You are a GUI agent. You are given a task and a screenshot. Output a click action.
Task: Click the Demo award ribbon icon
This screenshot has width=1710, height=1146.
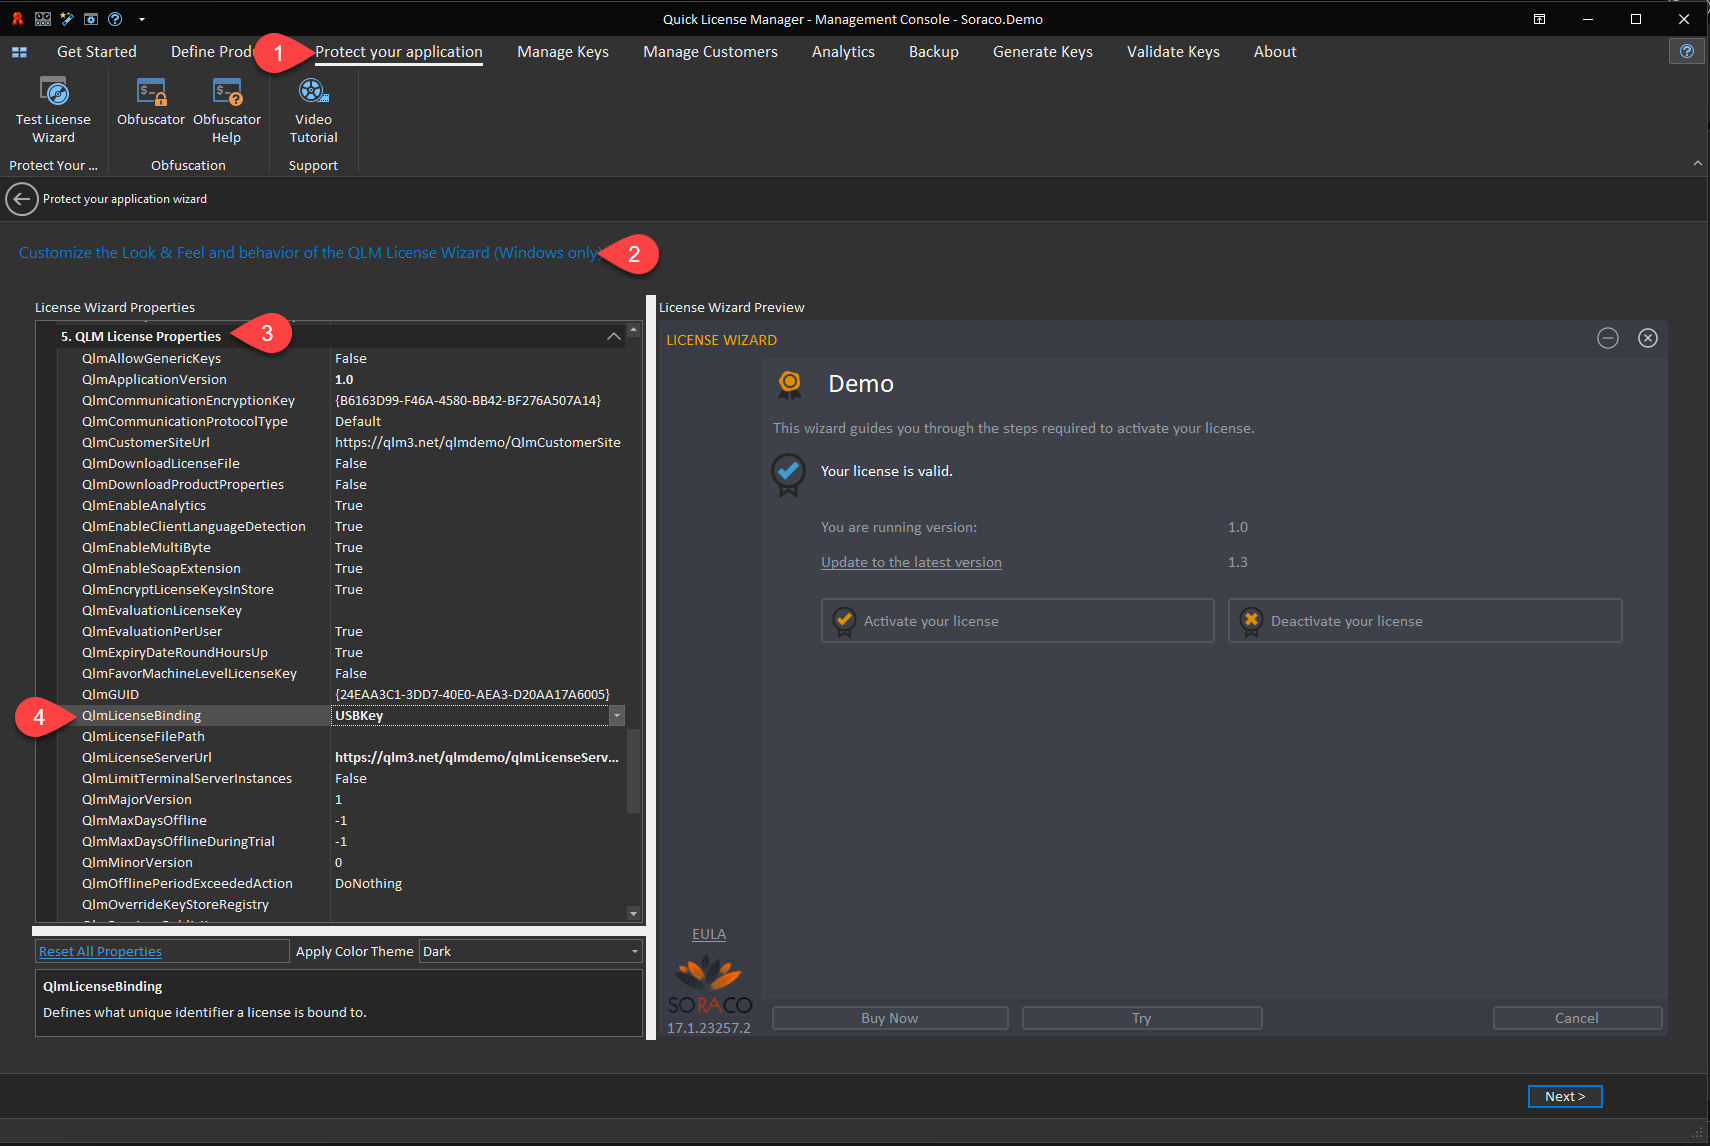tap(789, 384)
